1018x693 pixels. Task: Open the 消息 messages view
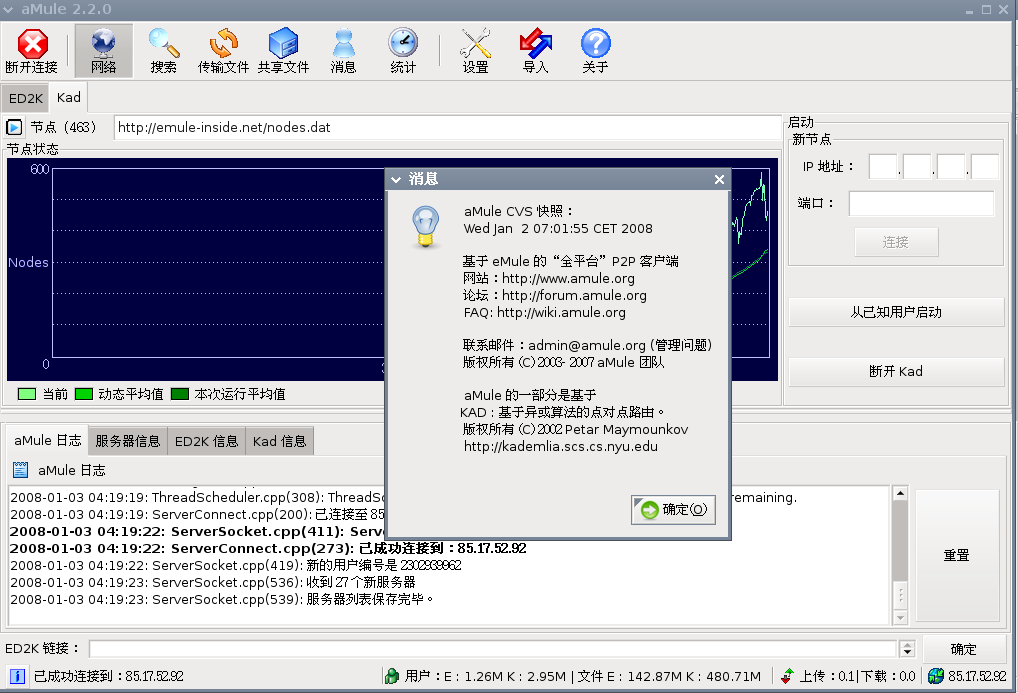[343, 51]
